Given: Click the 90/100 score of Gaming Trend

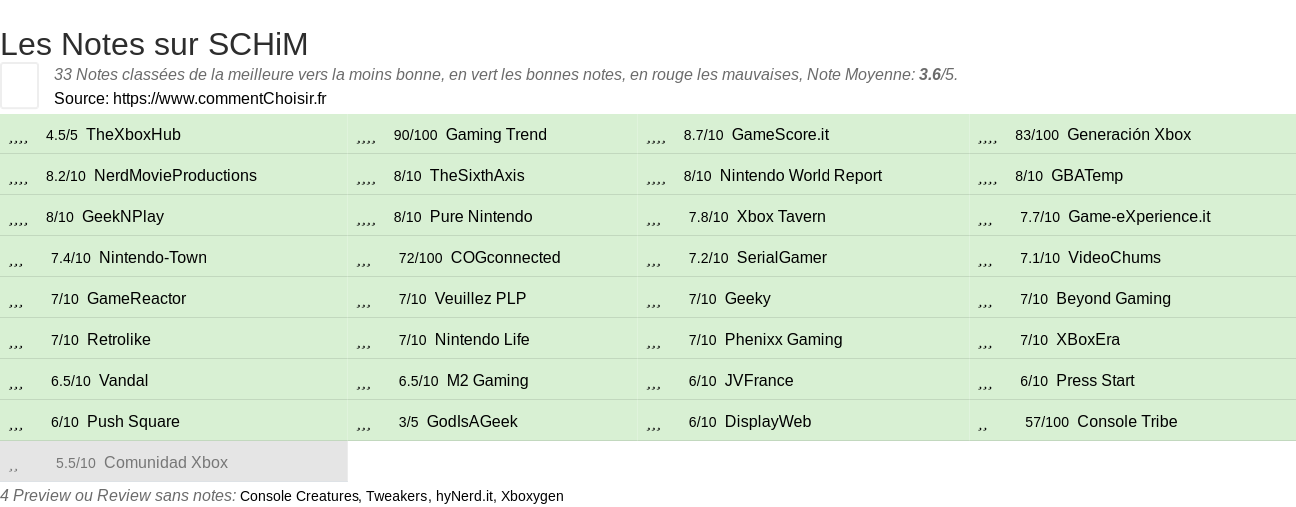Looking at the screenshot, I should click(x=416, y=135).
